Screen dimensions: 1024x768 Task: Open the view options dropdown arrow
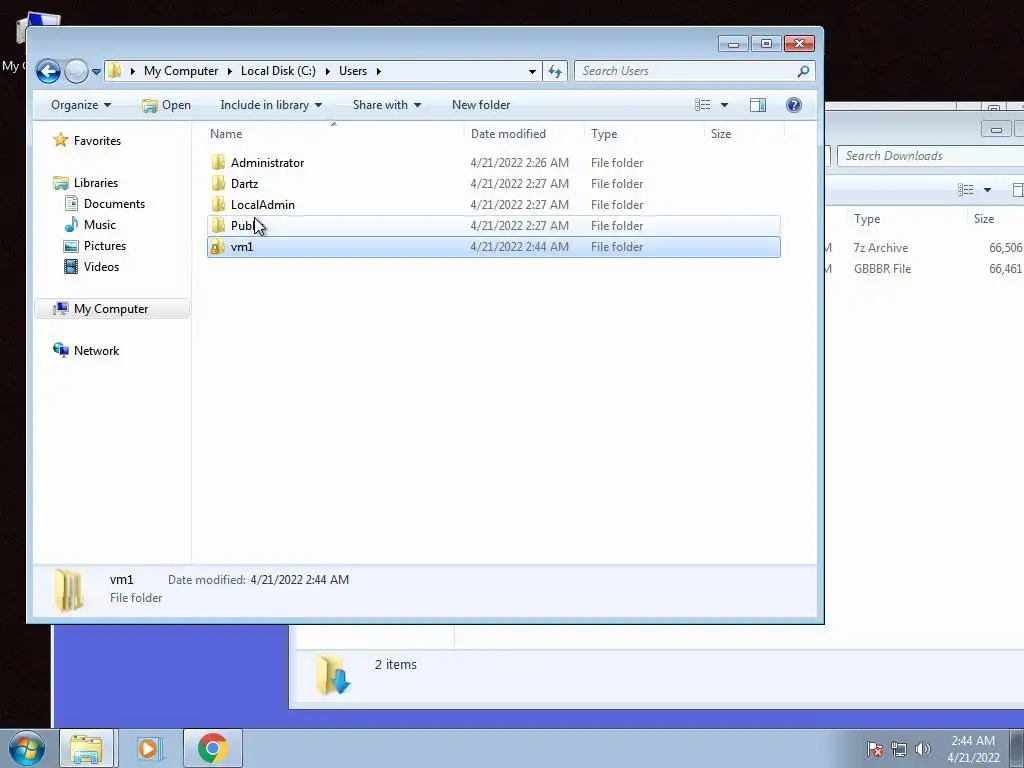(x=724, y=105)
